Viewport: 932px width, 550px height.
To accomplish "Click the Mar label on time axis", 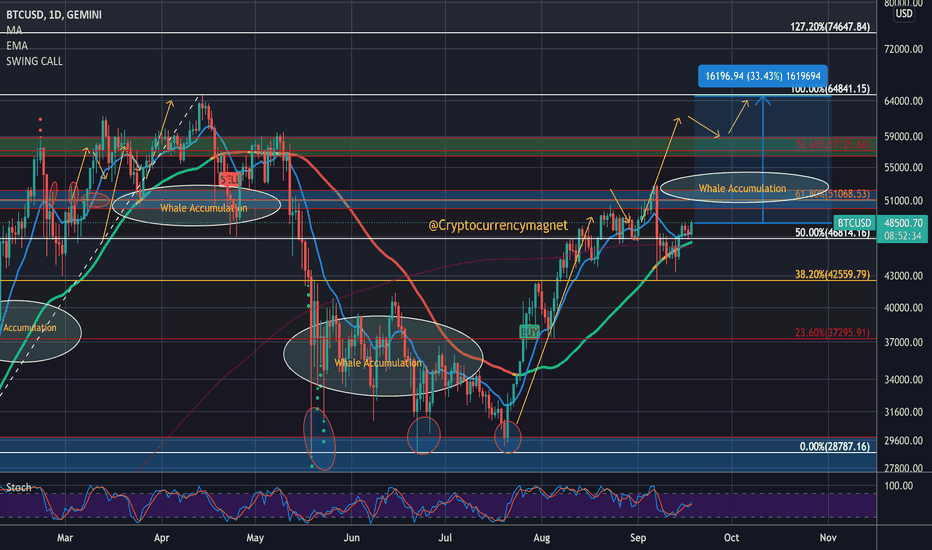I will pyautogui.click(x=65, y=538).
